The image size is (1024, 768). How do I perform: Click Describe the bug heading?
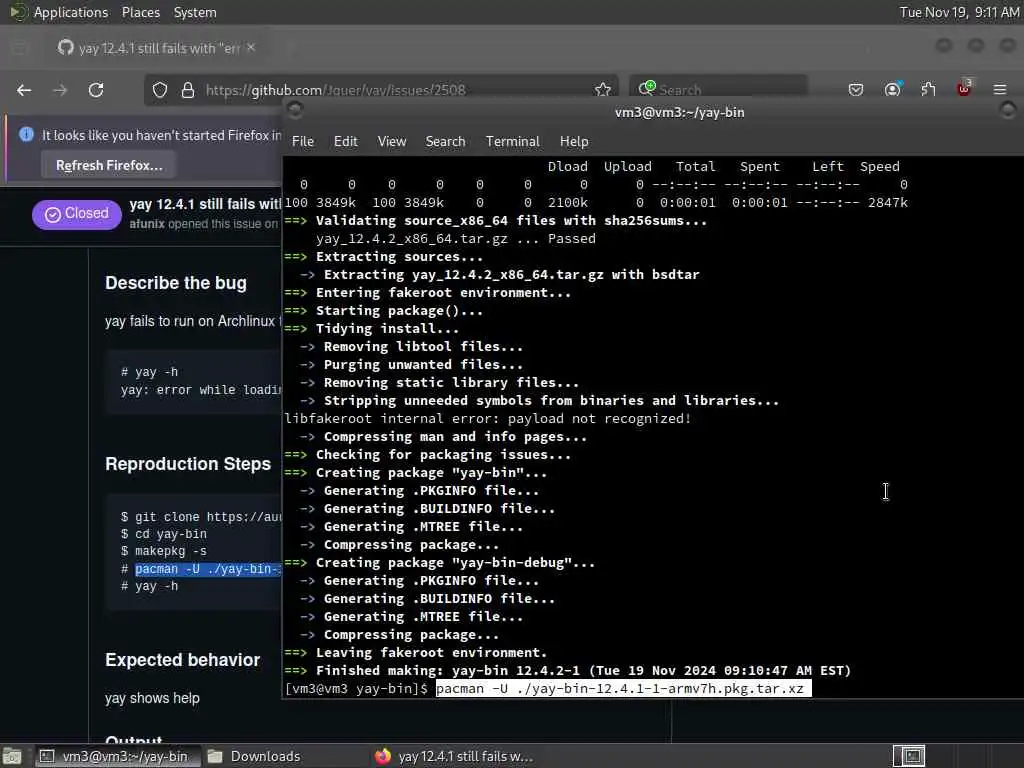click(x=176, y=283)
